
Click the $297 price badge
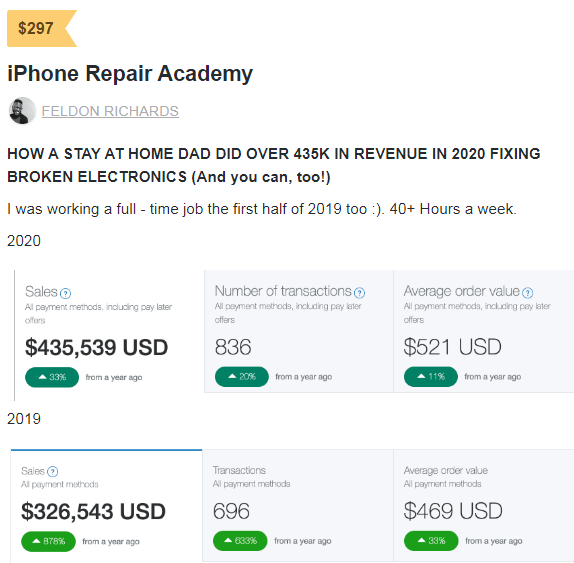42,29
